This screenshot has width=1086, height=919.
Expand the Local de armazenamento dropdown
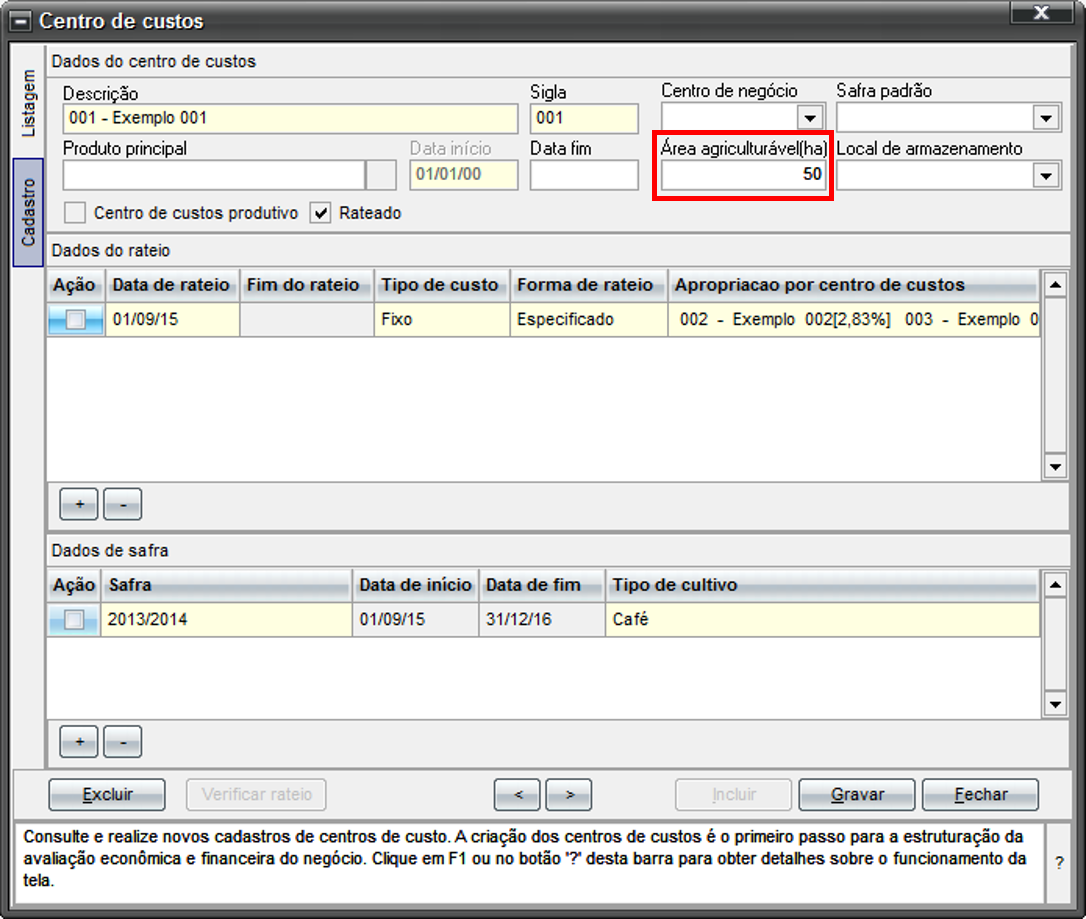[1046, 175]
